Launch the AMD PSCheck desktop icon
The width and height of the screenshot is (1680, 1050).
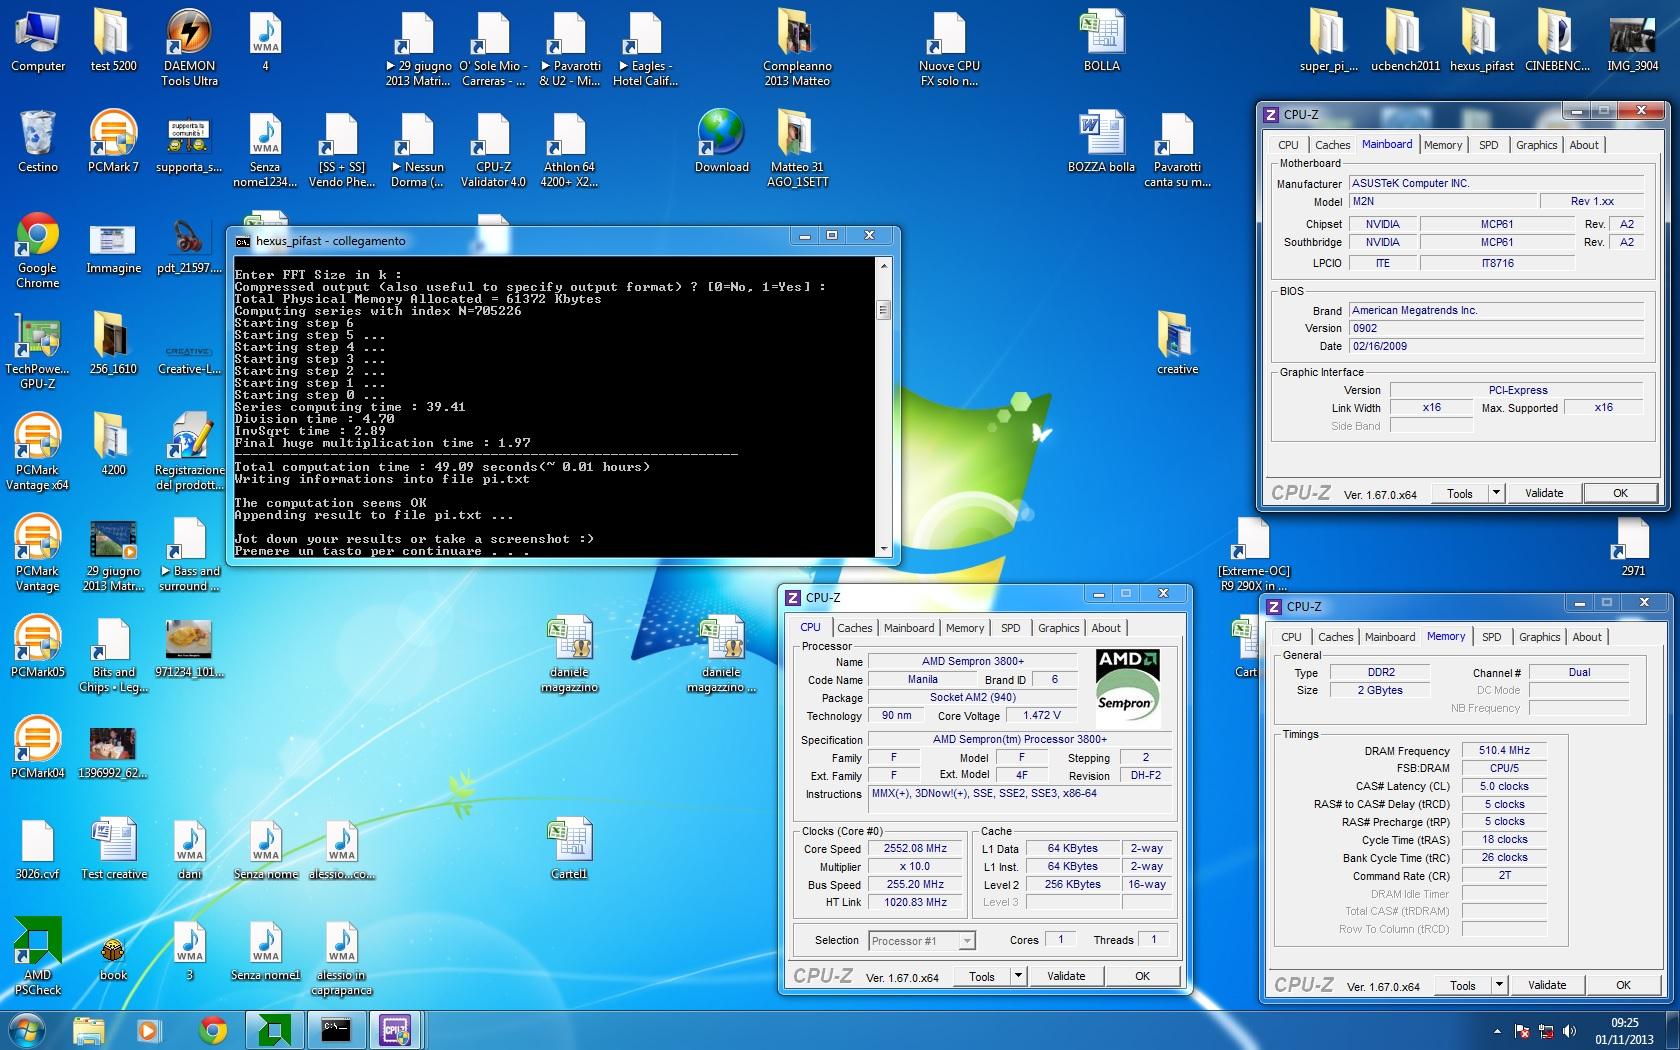pyautogui.click(x=38, y=957)
